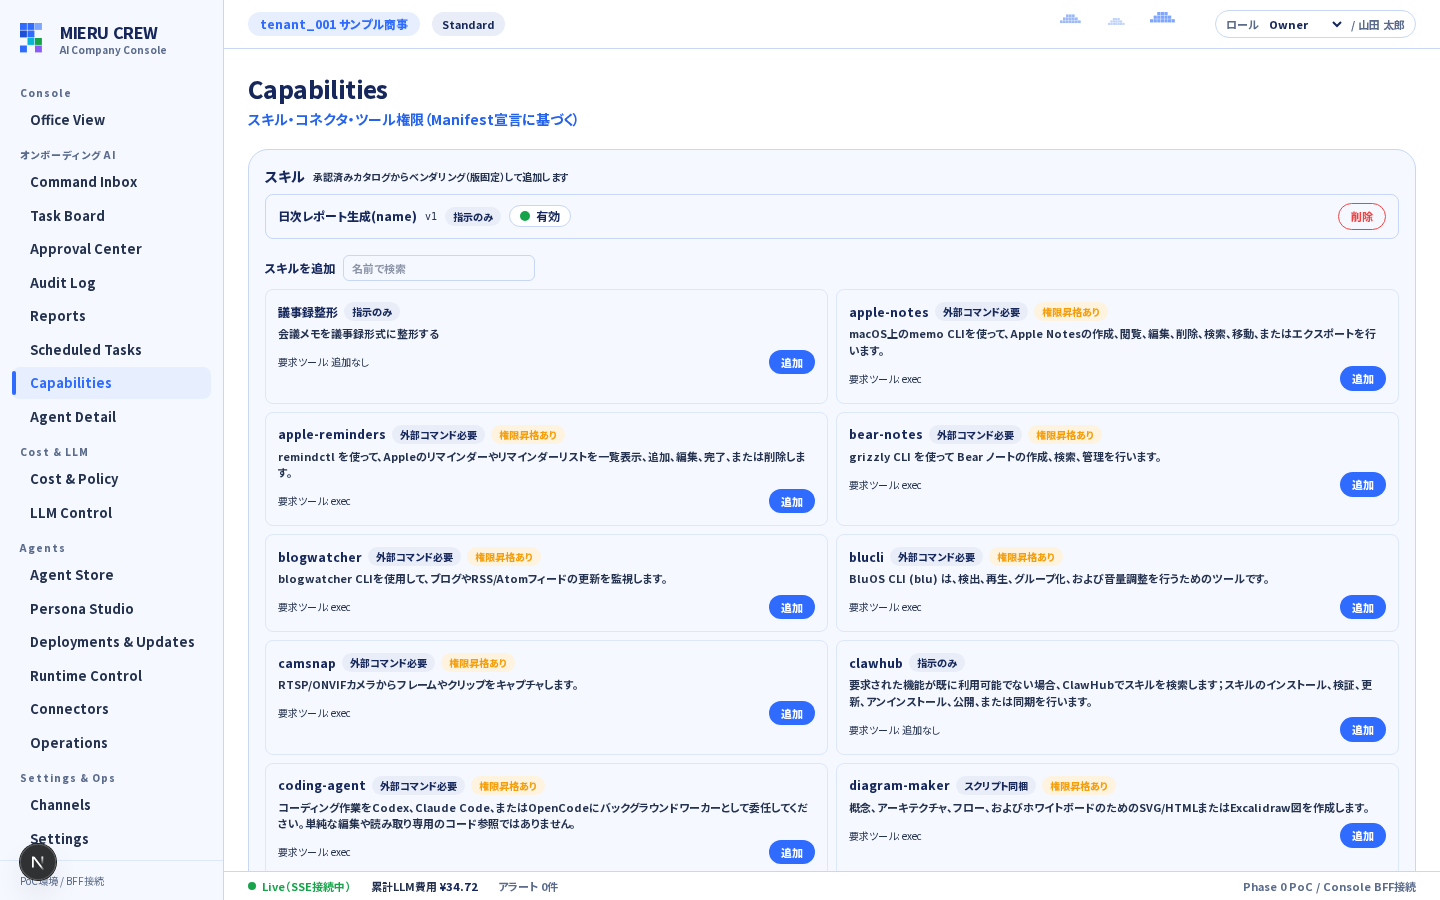Click 権限昇格あり badge on apple-notes
The height and width of the screenshot is (900, 1440).
tap(1071, 312)
